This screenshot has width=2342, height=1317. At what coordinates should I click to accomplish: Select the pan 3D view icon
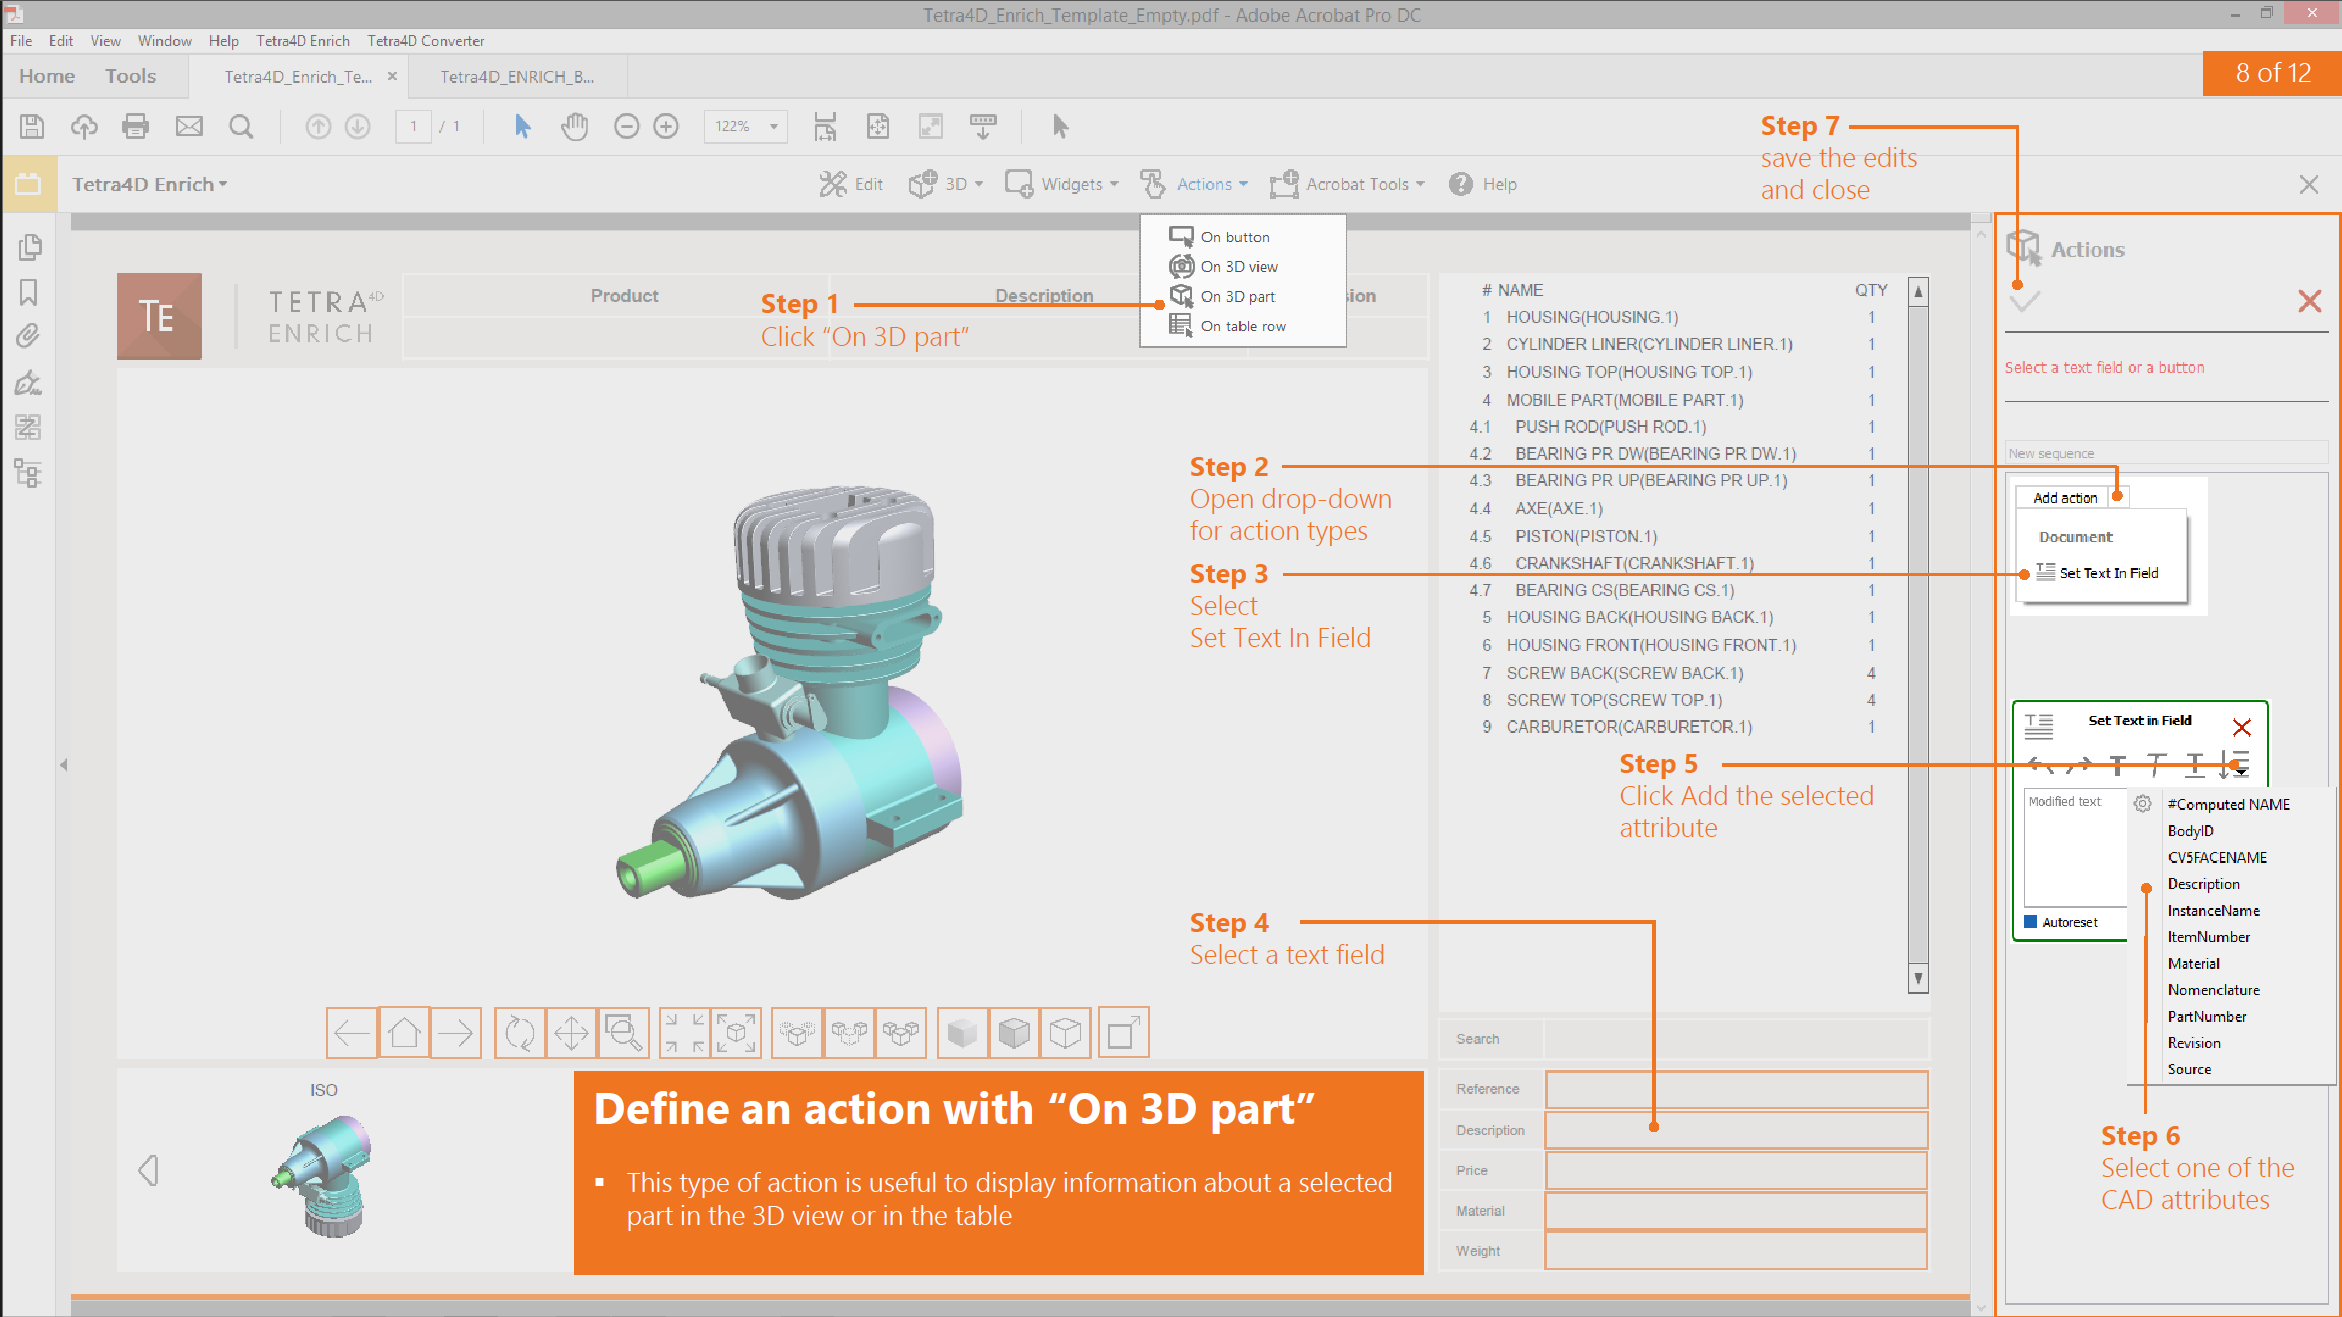(572, 1032)
